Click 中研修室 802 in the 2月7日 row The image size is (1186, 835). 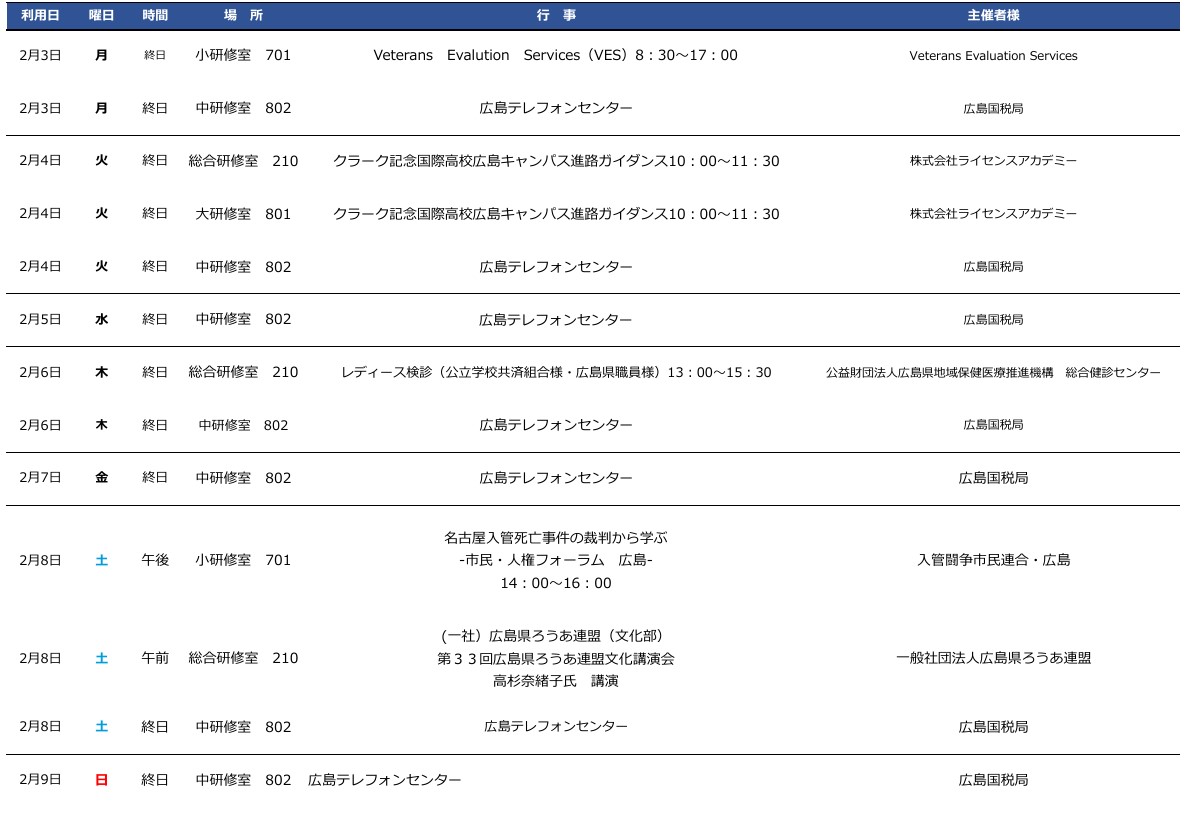pos(243,478)
